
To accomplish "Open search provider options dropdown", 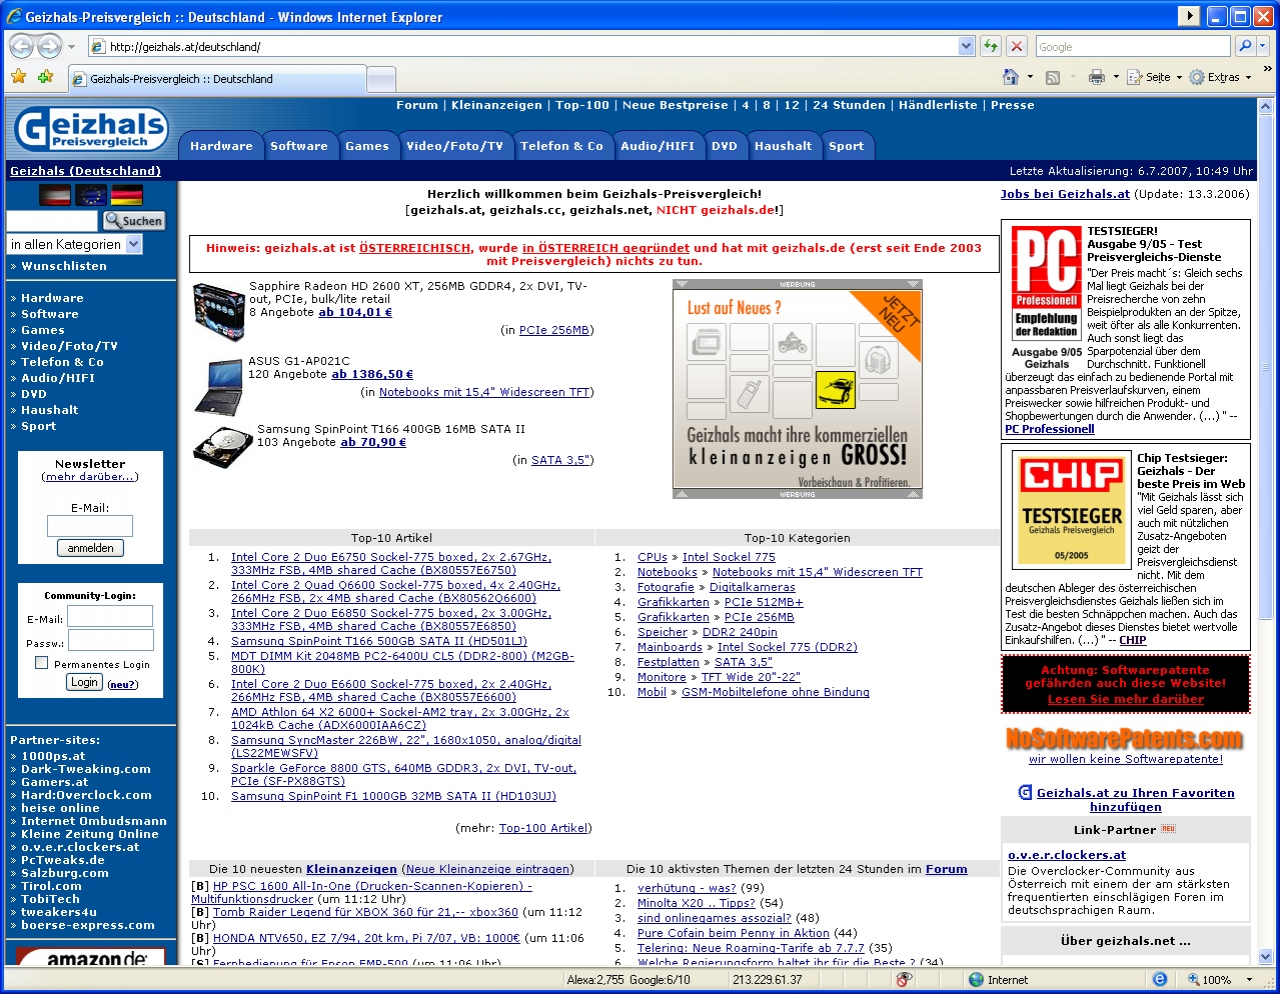I will pos(1263,46).
